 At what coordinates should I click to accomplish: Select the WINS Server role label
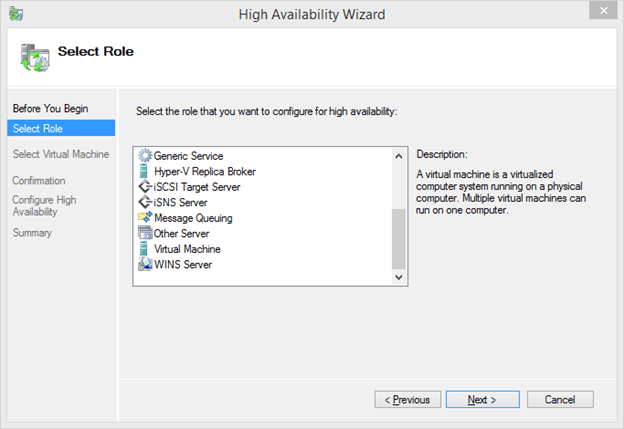click(x=183, y=265)
